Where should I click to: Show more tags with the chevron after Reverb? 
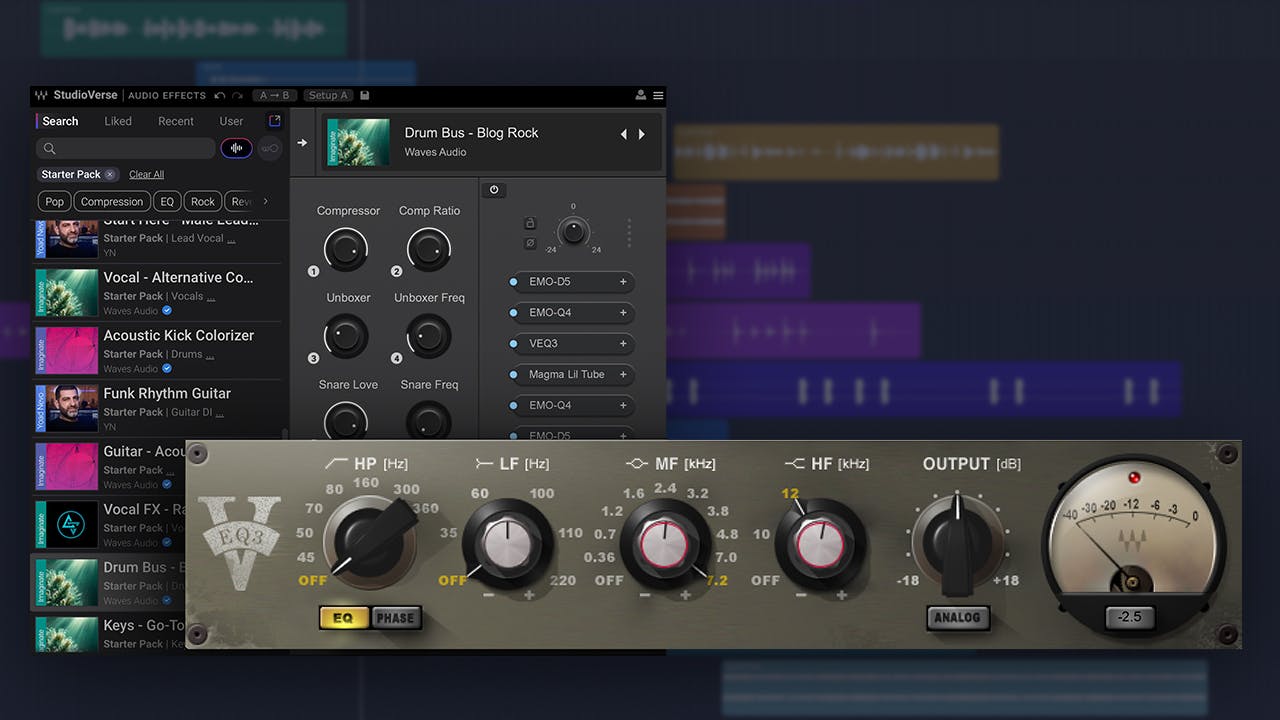pyautogui.click(x=265, y=201)
